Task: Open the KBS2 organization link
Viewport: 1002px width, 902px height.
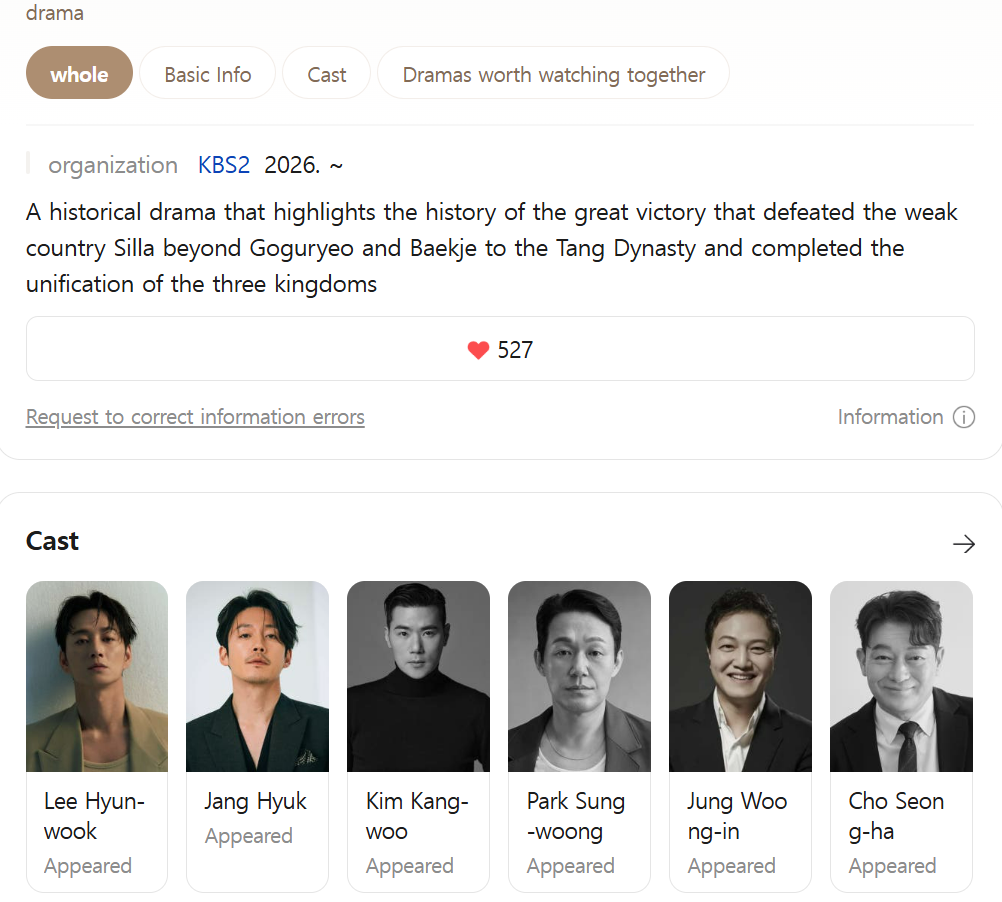Action: [224, 165]
